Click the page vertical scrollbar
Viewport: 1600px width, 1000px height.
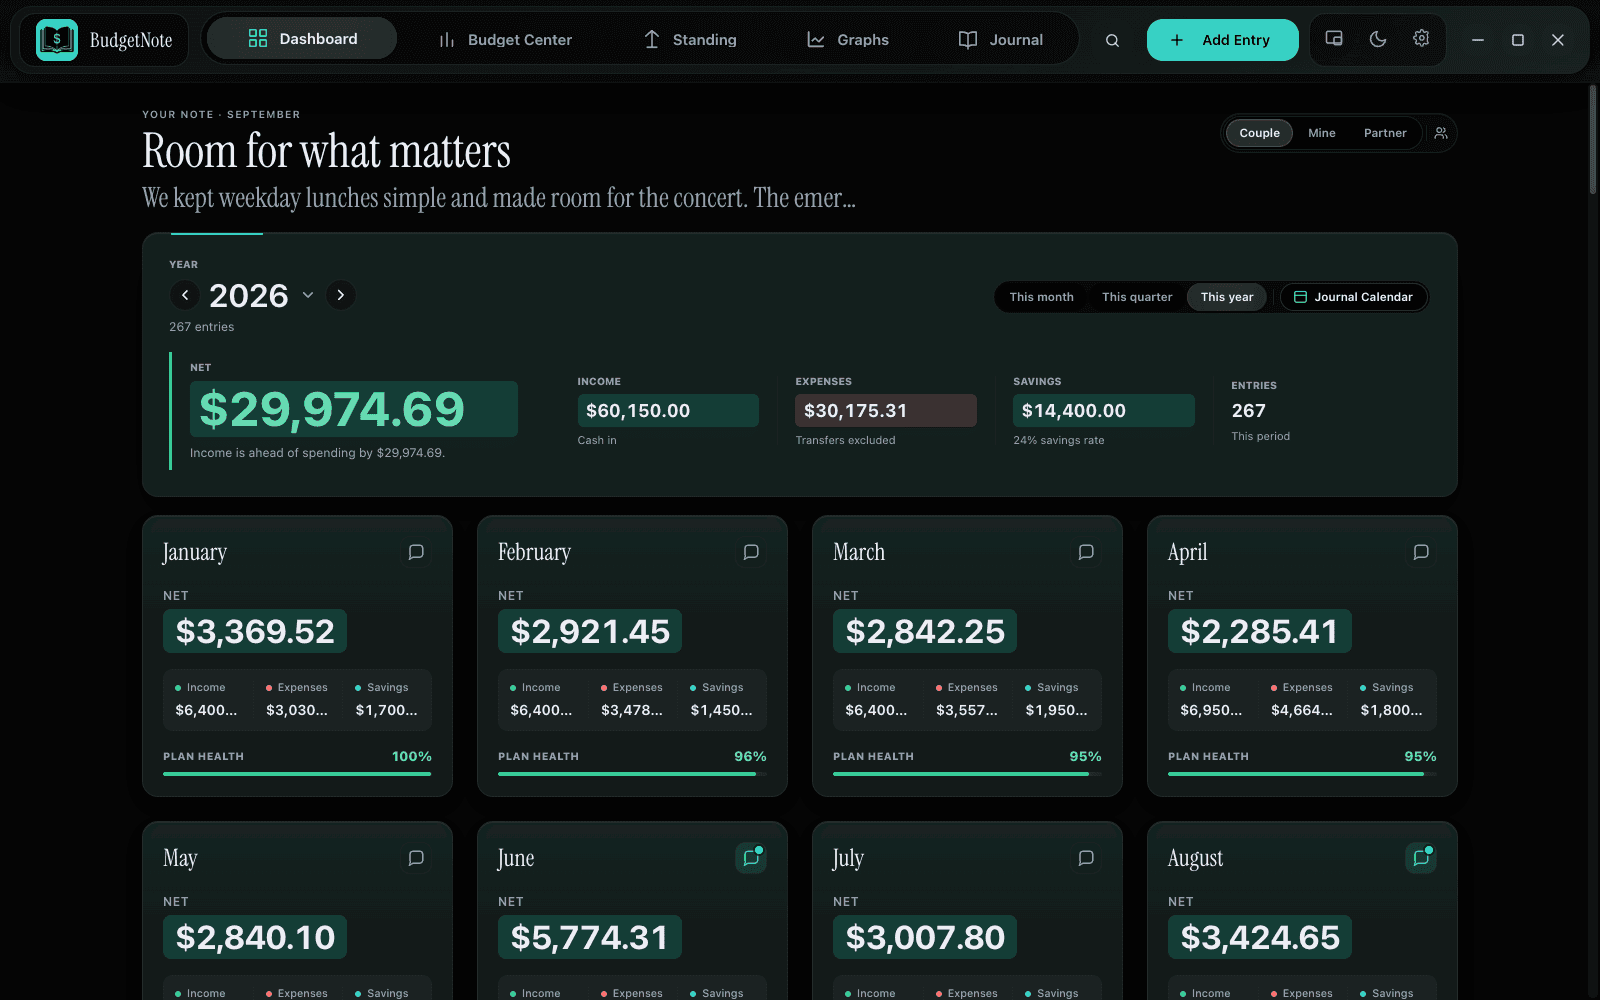1593,140
